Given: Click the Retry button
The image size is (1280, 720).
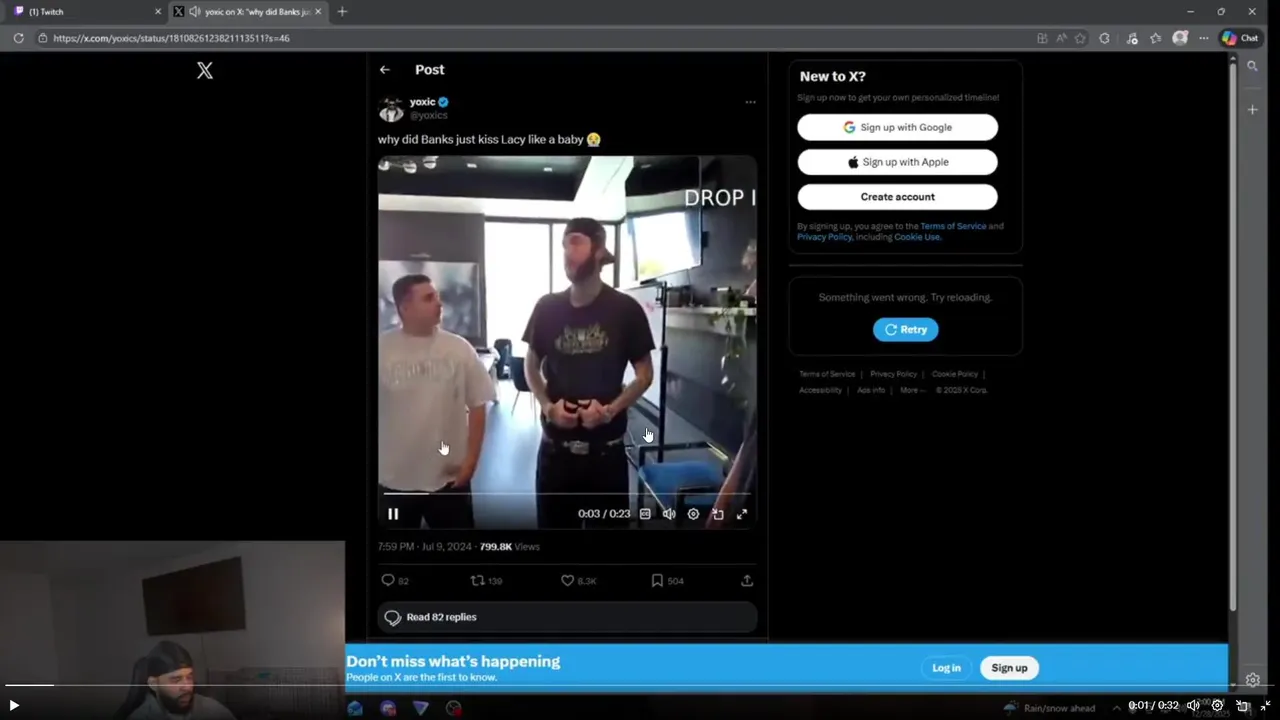Looking at the screenshot, I should point(905,329).
